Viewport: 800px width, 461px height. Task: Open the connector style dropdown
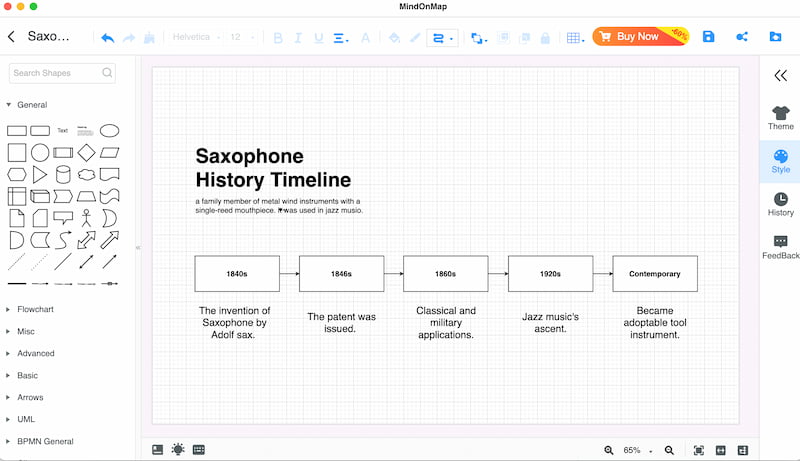[442, 38]
